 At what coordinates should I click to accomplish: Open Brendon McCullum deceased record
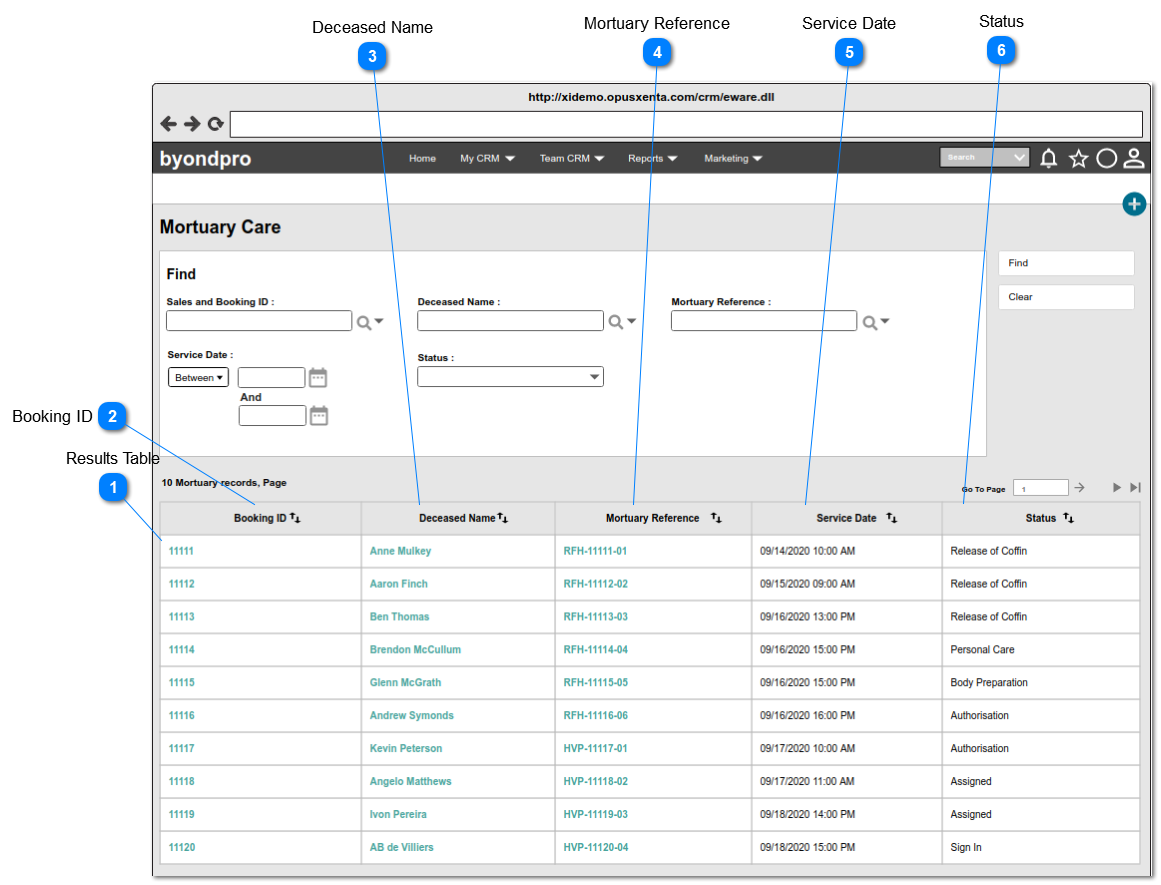point(415,649)
